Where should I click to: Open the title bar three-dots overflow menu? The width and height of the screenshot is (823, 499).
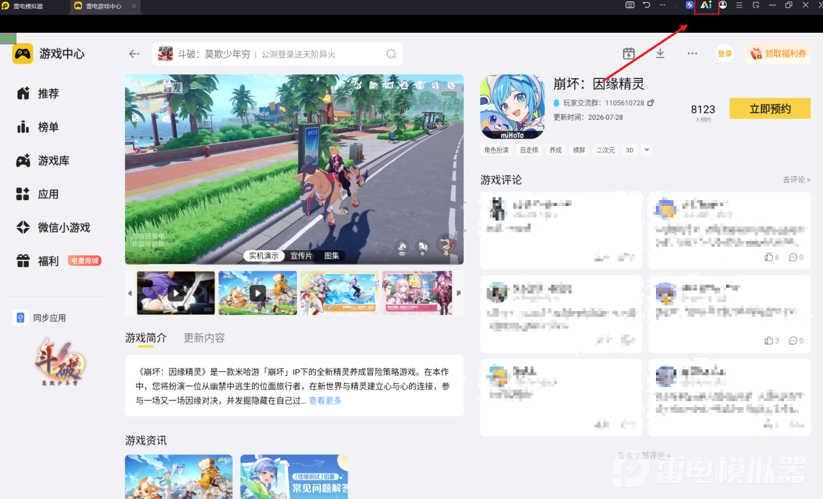click(x=663, y=5)
